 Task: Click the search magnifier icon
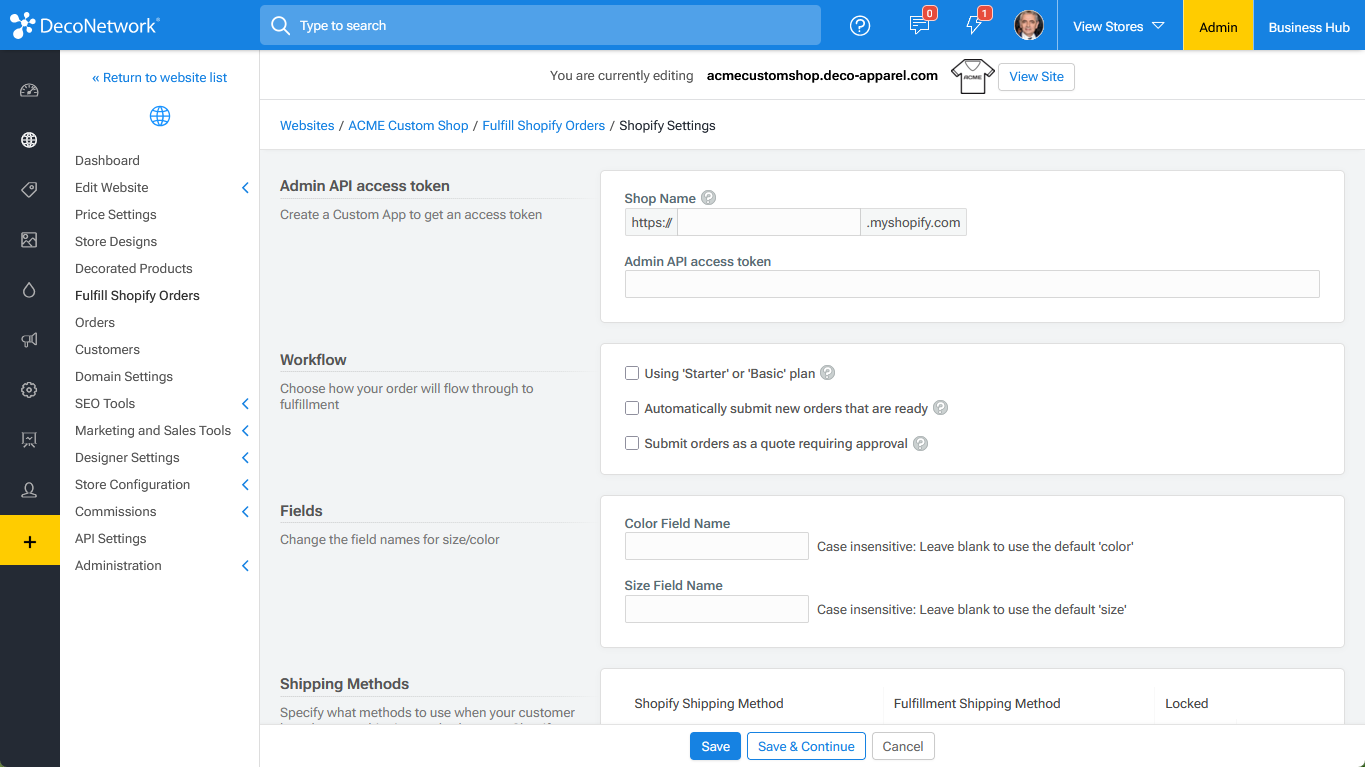click(x=281, y=25)
